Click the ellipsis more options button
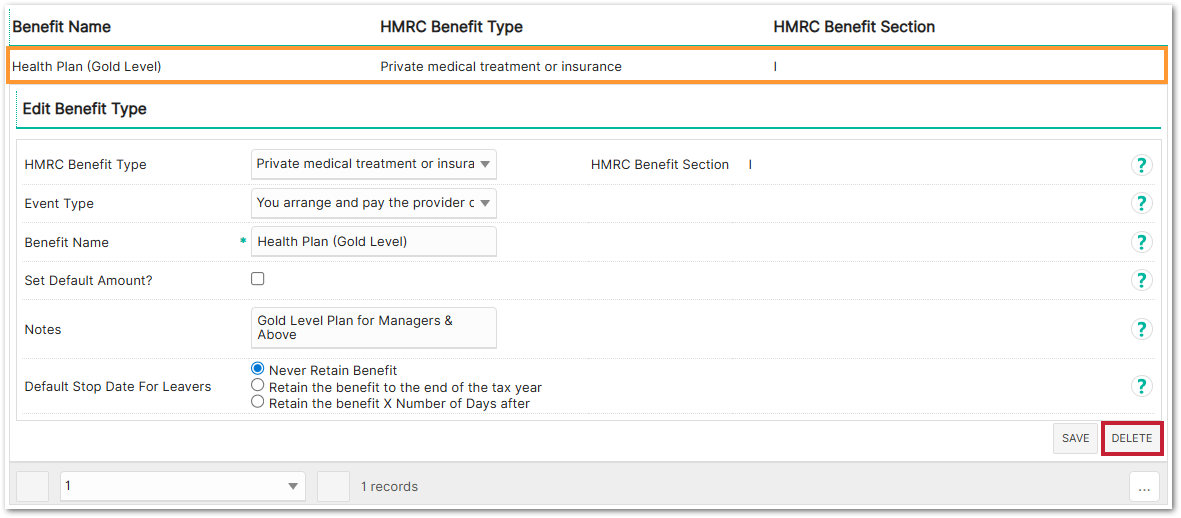This screenshot has width=1181, height=518. [x=1144, y=487]
